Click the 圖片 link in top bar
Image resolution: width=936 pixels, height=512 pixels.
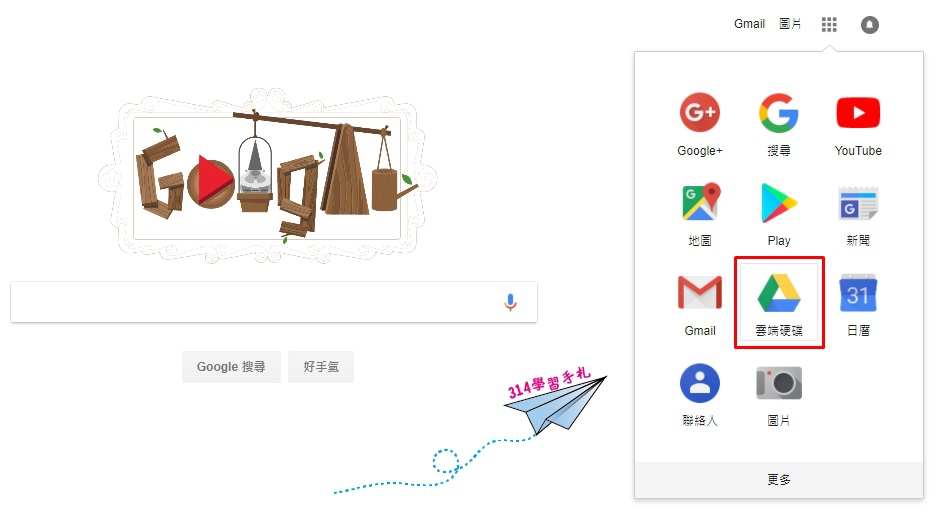(790, 24)
